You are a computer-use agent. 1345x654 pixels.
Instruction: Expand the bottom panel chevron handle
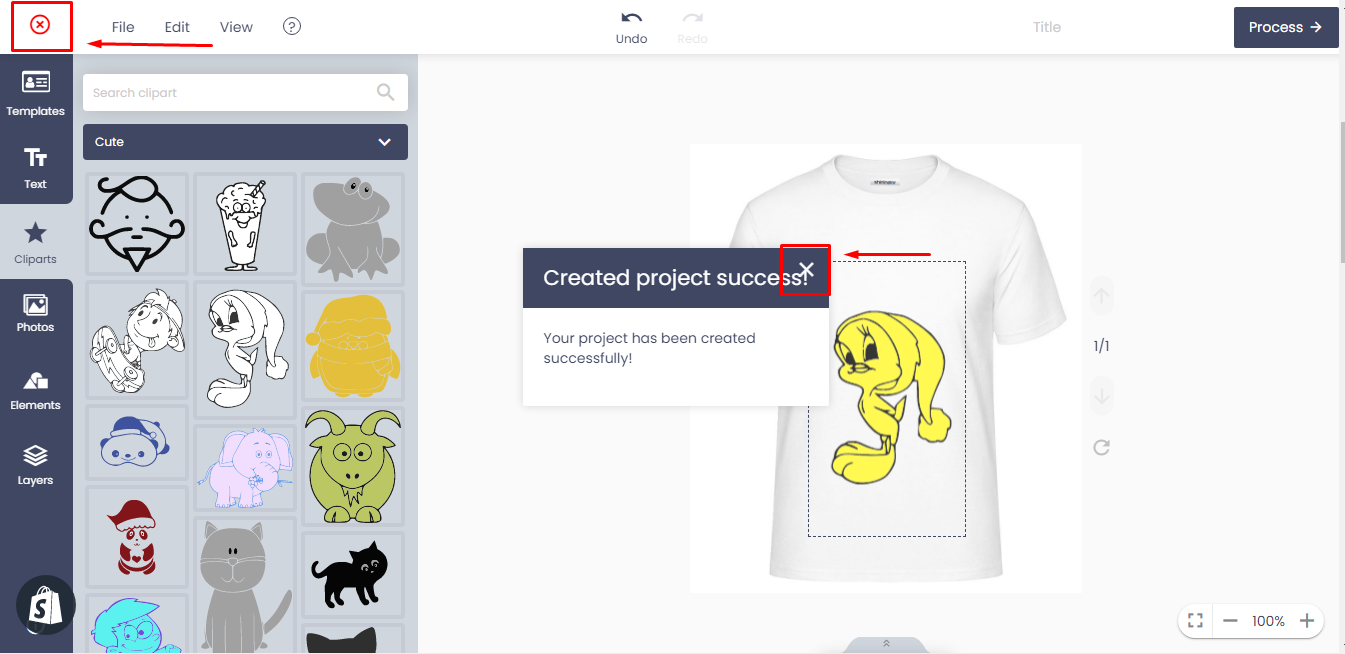[886, 644]
